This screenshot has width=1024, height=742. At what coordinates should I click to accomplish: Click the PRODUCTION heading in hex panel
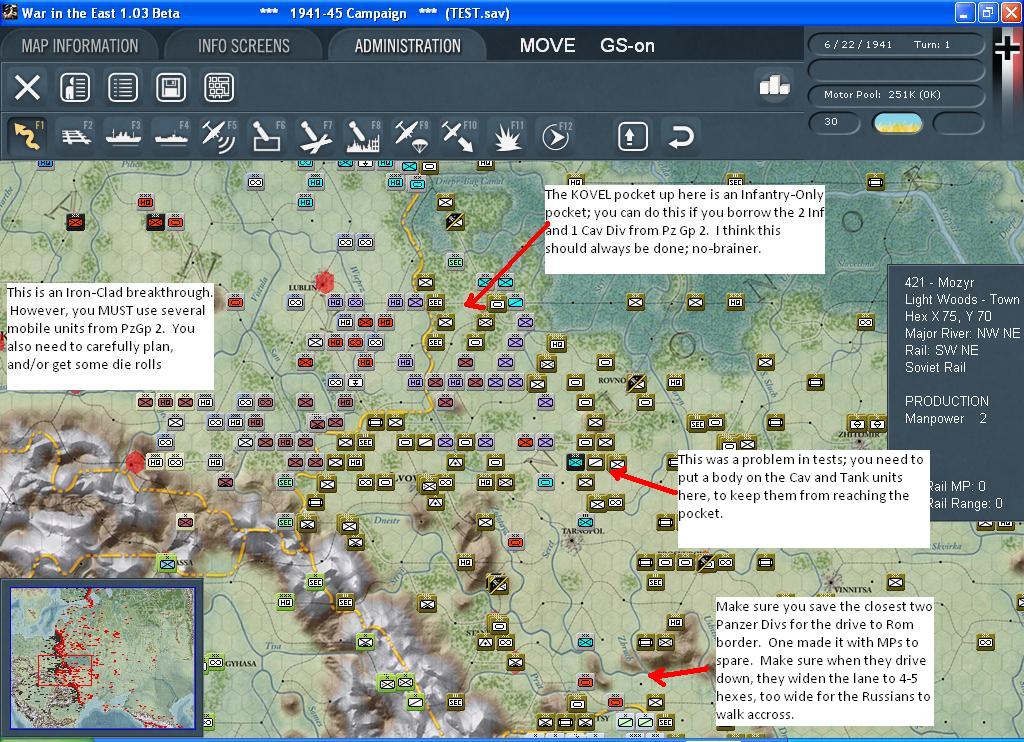[947, 401]
